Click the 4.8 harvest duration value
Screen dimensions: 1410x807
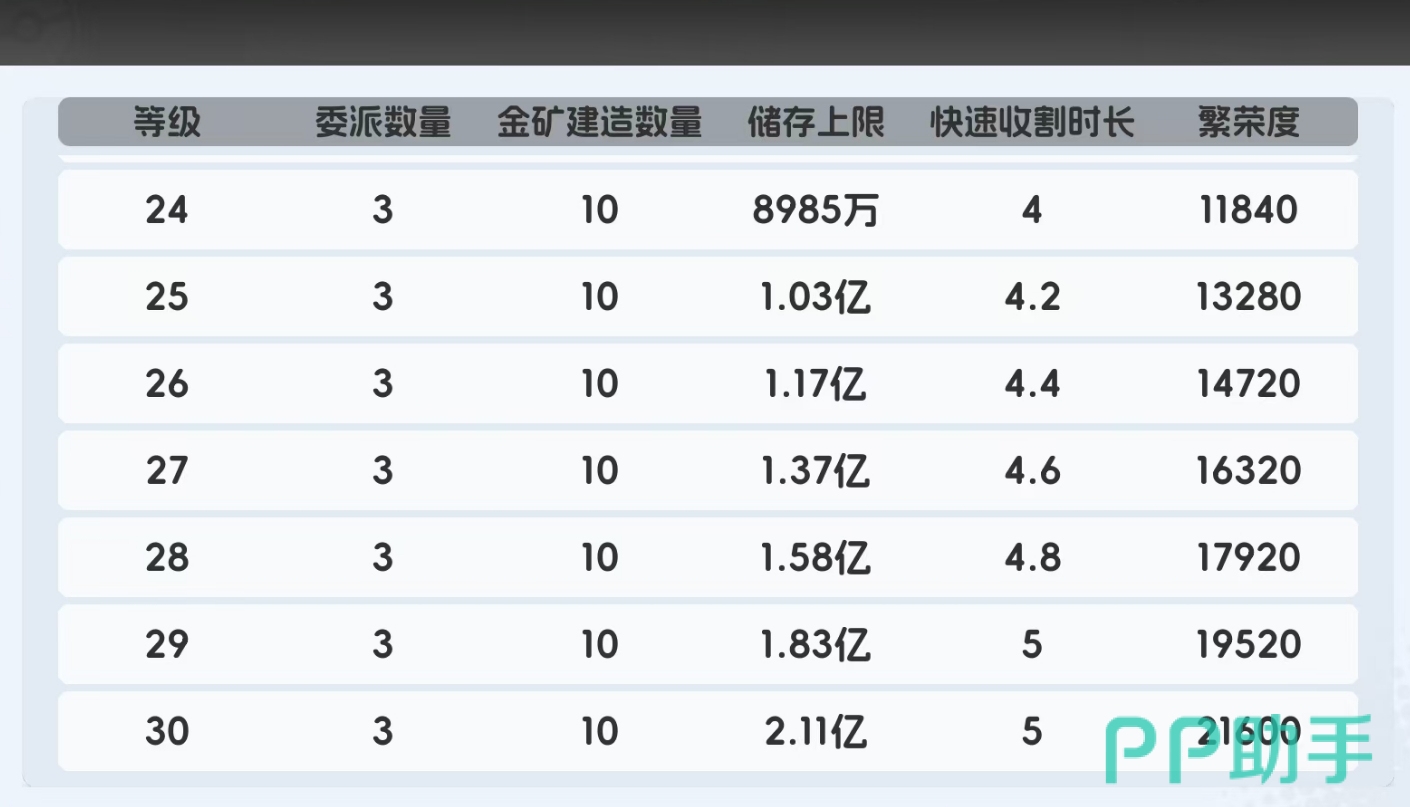click(1032, 558)
